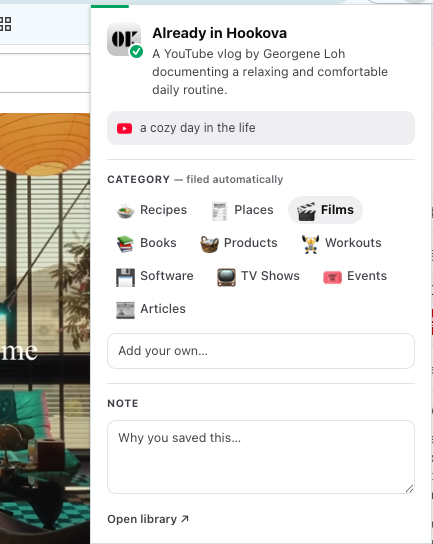The width and height of the screenshot is (433, 544).
Task: Set category to TV Shows
Action: [x=258, y=276]
